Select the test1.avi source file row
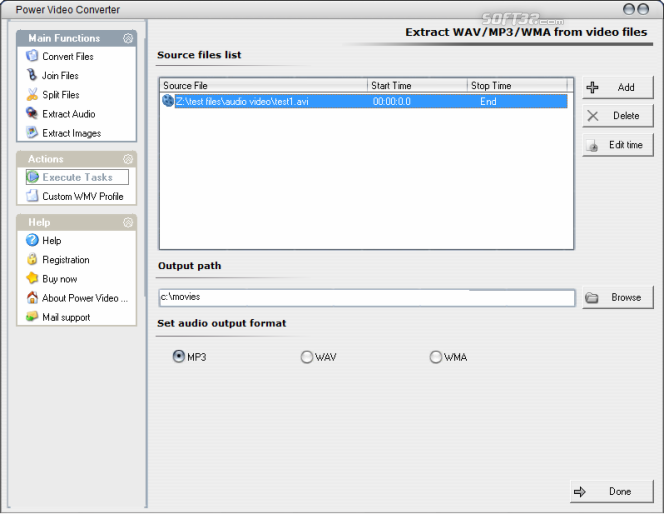This screenshot has width=664, height=514. 365,101
